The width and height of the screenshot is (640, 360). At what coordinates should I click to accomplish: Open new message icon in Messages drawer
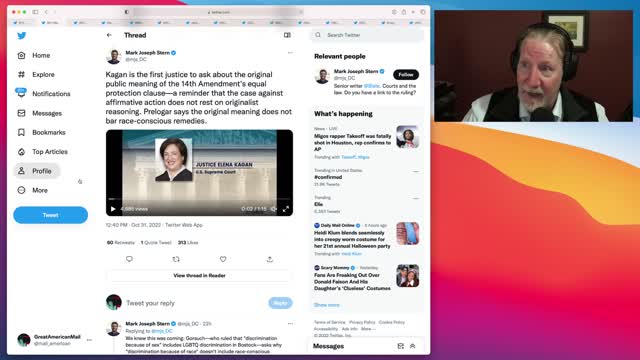pos(400,346)
